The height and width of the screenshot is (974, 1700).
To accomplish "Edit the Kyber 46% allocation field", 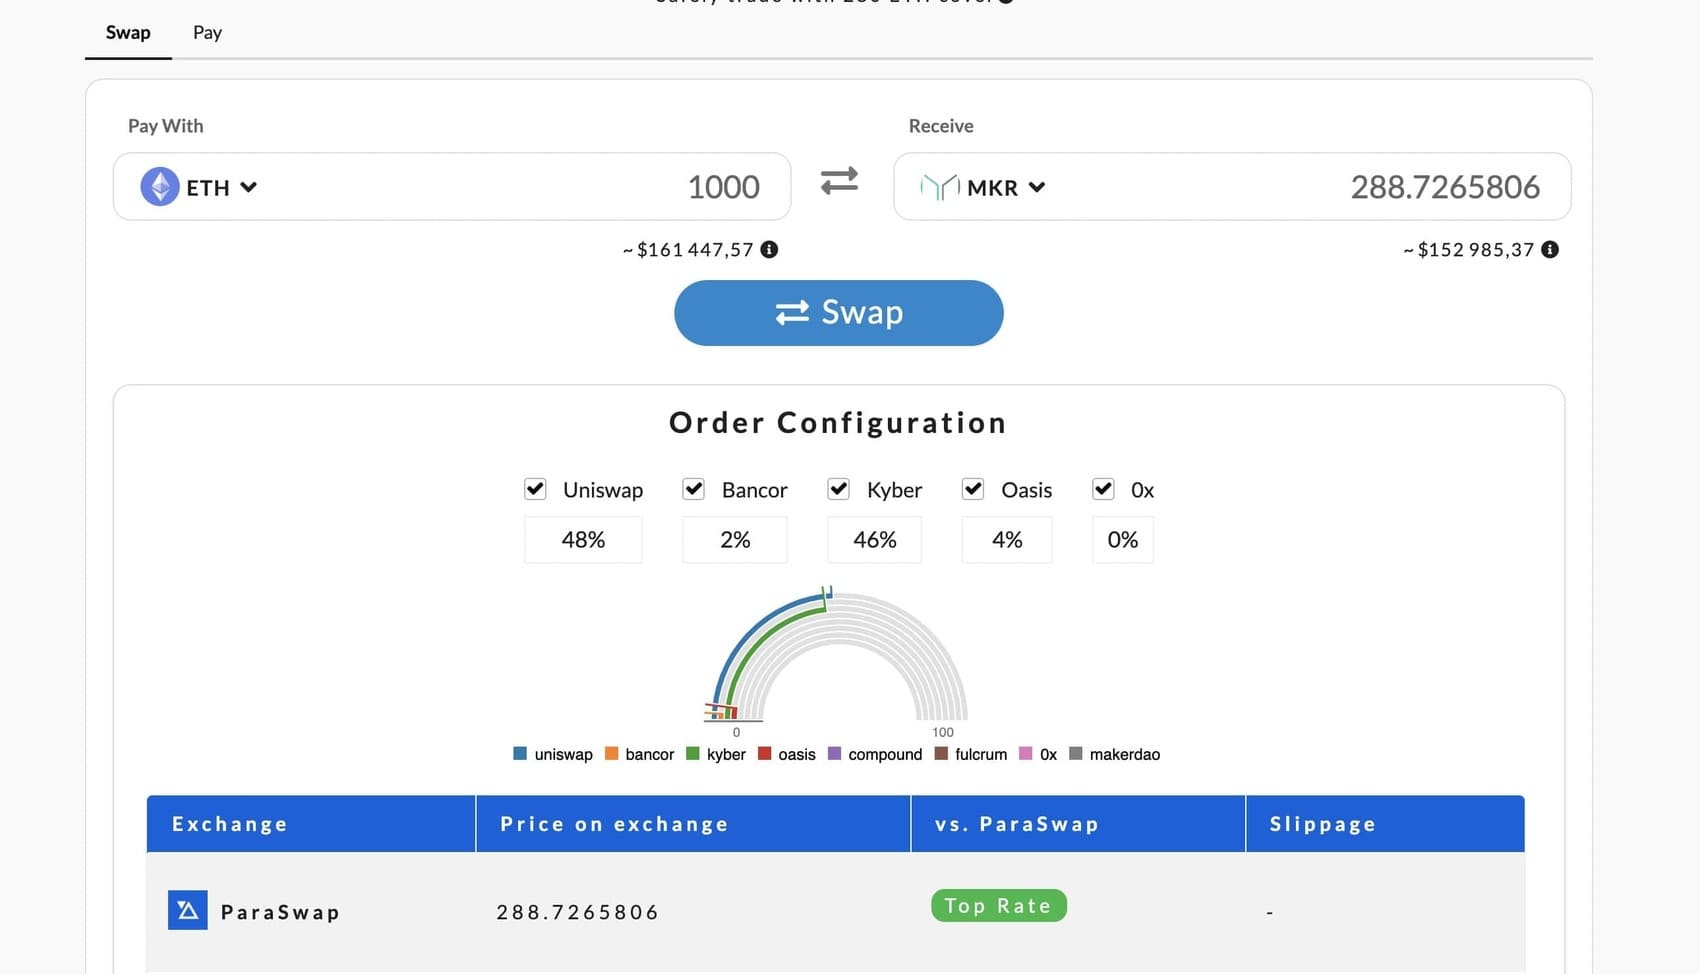I will tap(874, 540).
